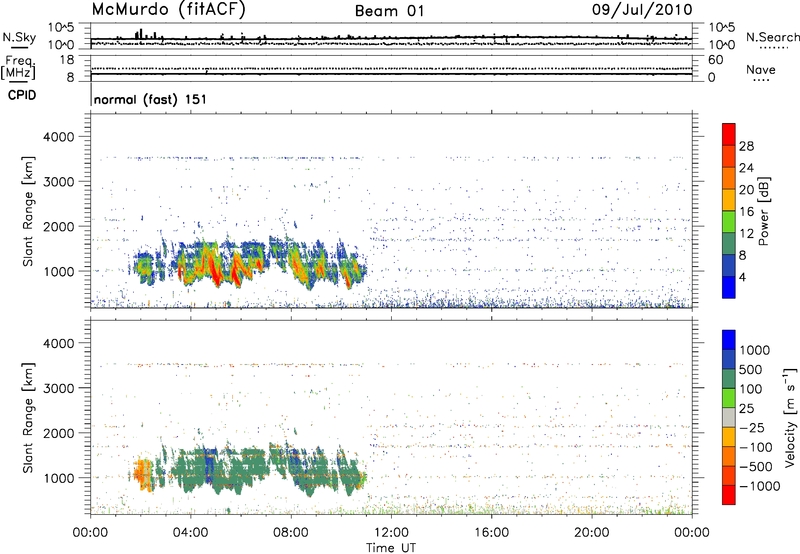Select the bright blue top velocity color segment
The image size is (800, 554).
pyautogui.click(x=729, y=340)
